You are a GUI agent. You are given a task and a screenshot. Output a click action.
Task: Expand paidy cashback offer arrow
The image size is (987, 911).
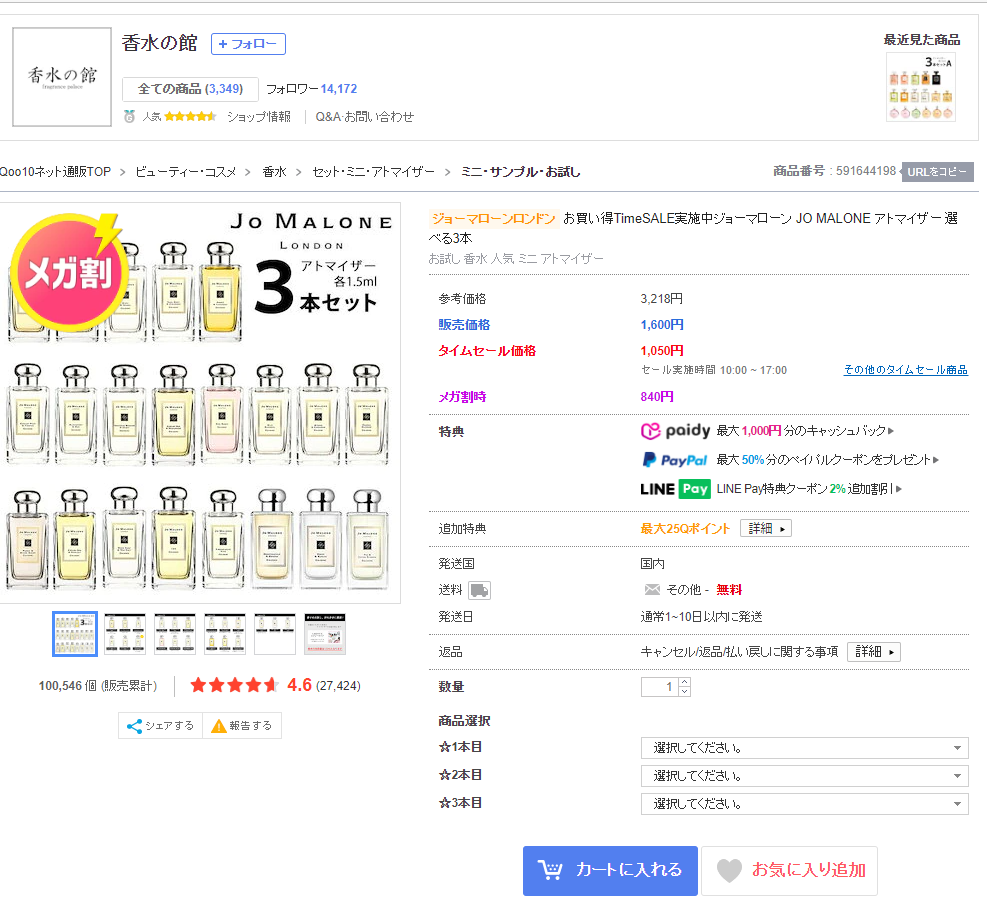(891, 431)
